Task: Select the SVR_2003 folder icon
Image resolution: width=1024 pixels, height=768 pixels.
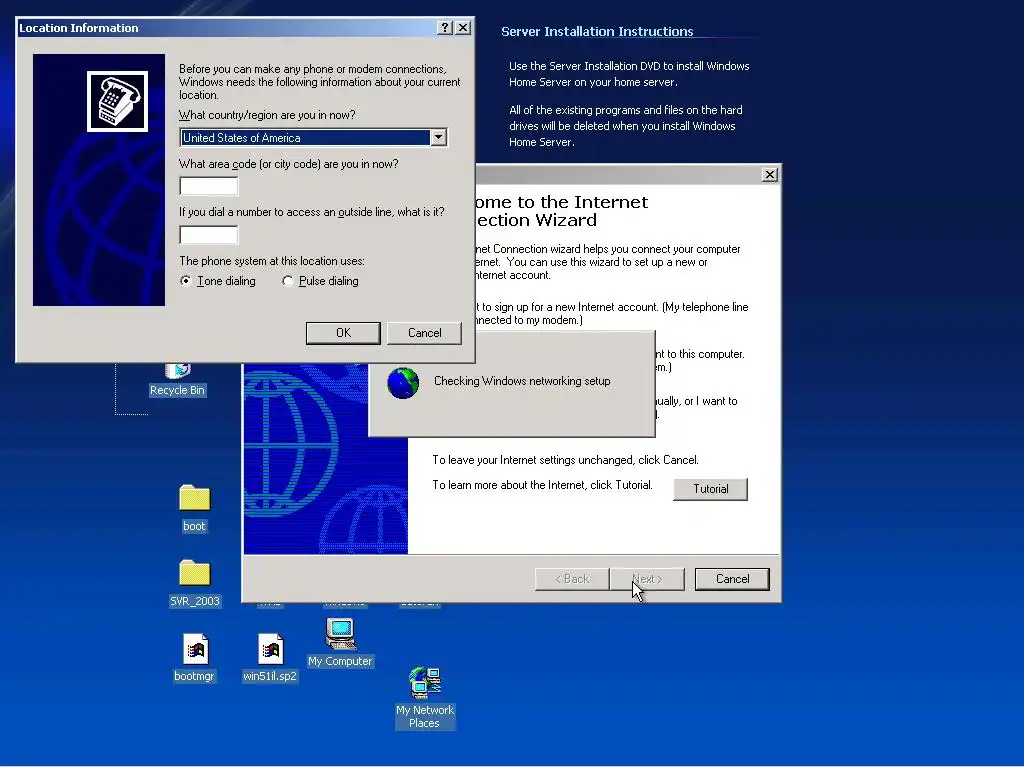Action: click(x=195, y=573)
